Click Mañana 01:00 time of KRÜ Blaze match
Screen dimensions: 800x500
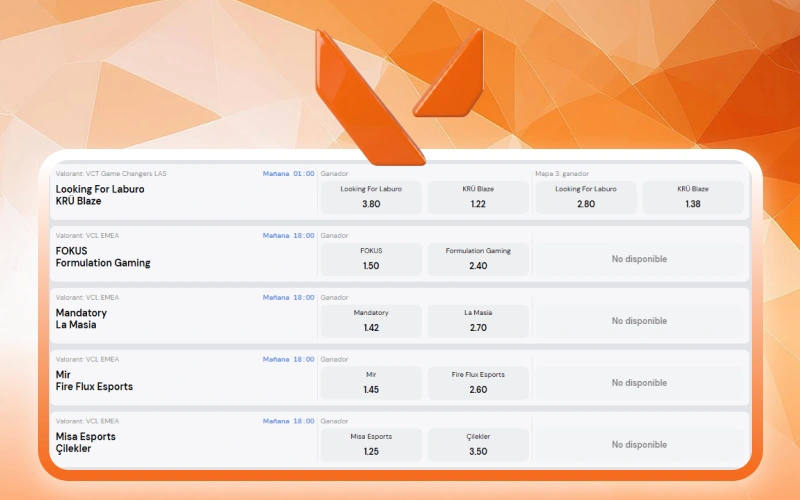coord(288,173)
